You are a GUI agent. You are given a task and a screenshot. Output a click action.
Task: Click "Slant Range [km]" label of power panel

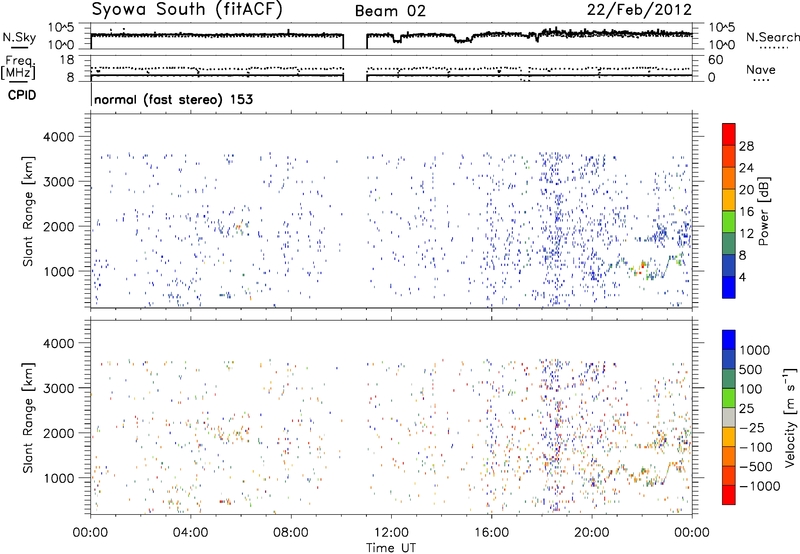tap(28, 211)
